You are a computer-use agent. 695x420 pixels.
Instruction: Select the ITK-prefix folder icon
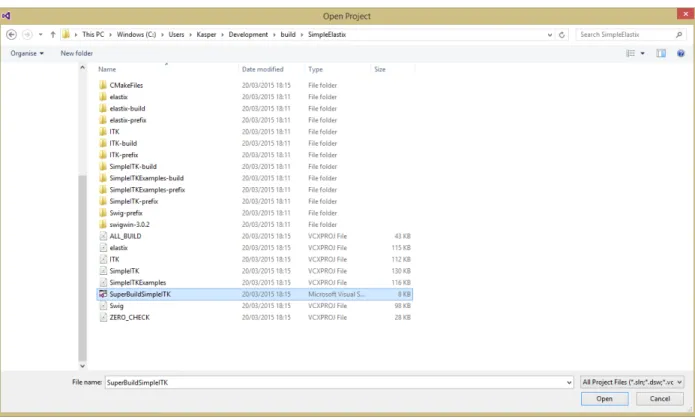pyautogui.click(x=103, y=155)
